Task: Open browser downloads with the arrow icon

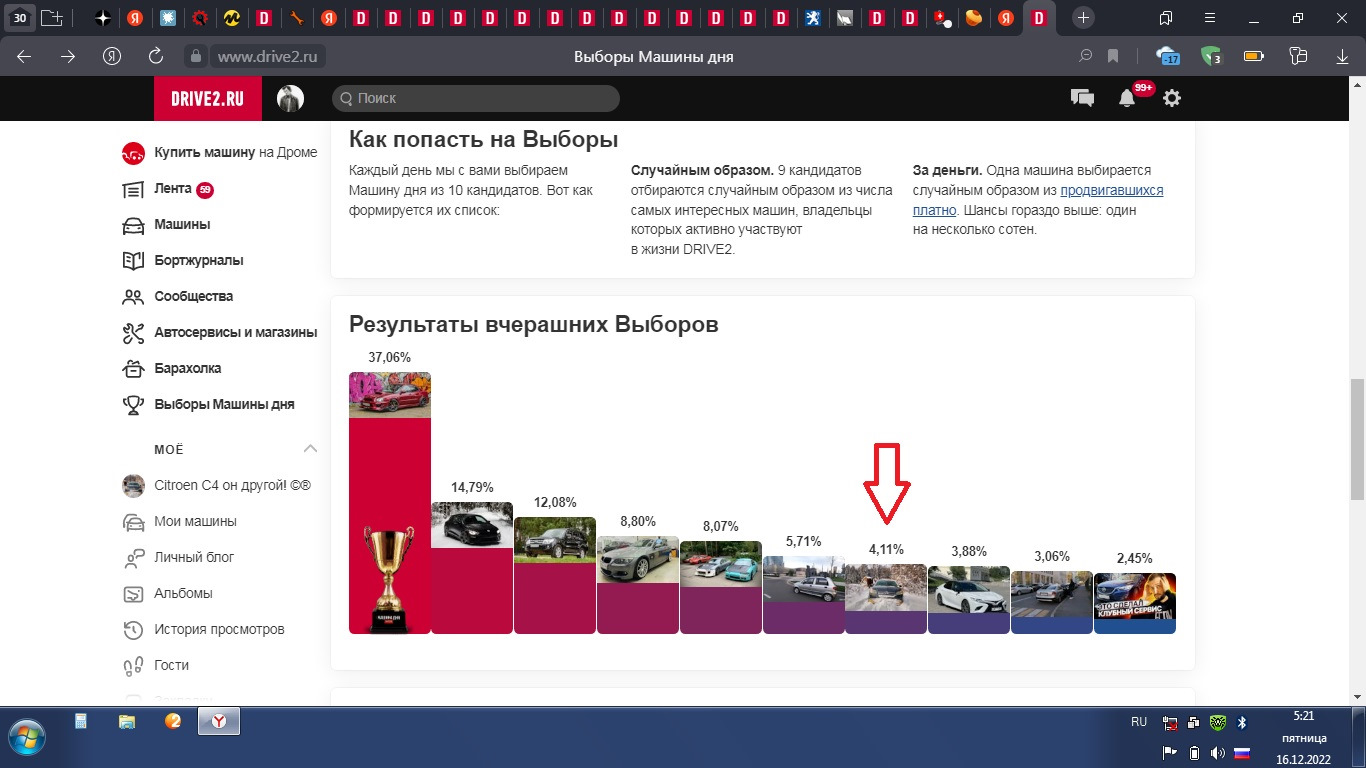Action: point(1343,57)
